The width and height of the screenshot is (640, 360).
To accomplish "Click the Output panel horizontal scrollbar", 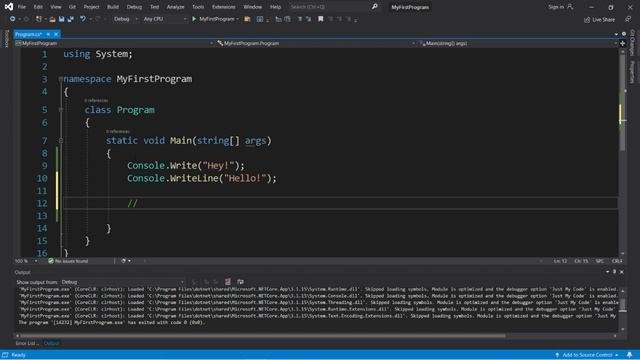I will [x=263, y=336].
